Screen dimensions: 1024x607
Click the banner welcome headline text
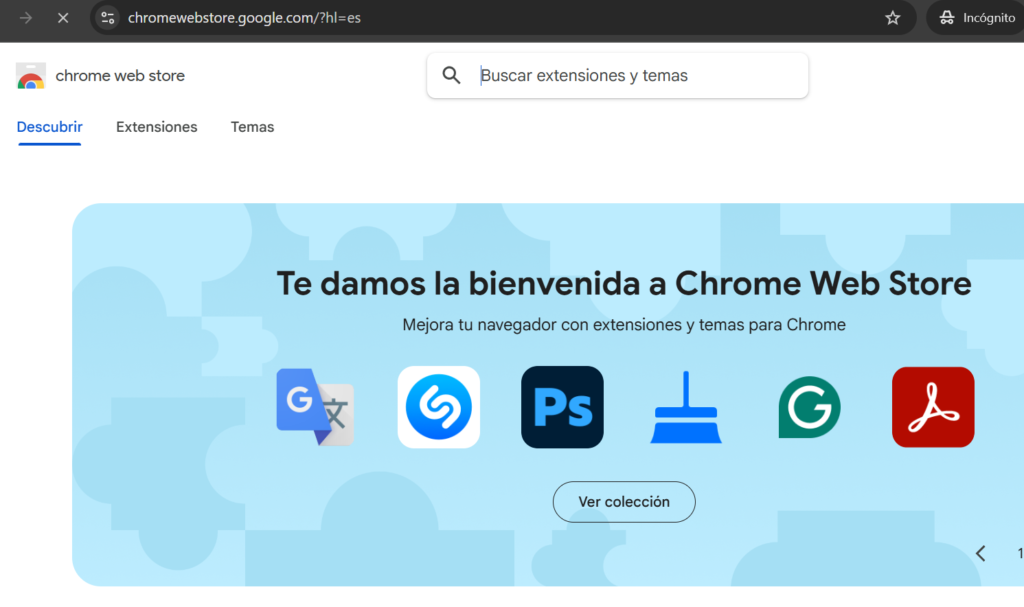click(x=624, y=284)
